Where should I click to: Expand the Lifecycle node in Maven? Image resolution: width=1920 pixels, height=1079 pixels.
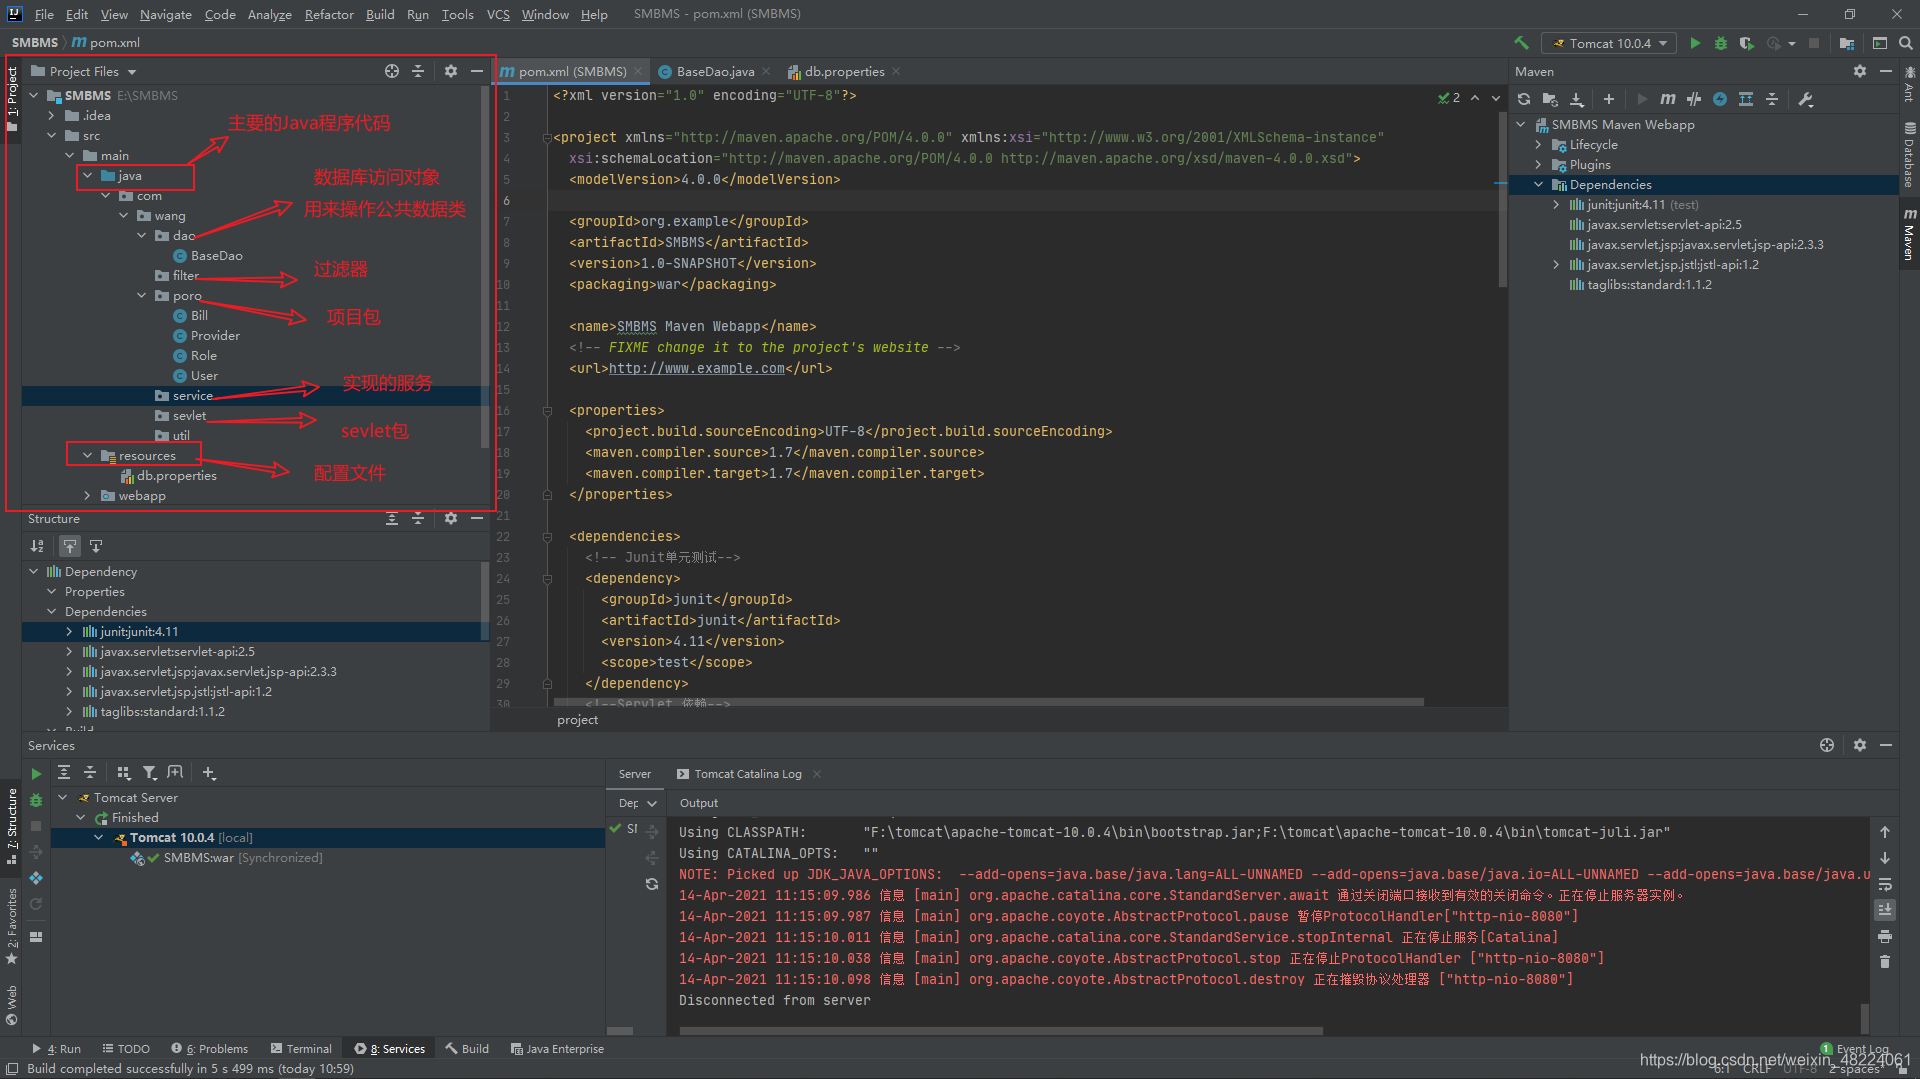tap(1539, 145)
